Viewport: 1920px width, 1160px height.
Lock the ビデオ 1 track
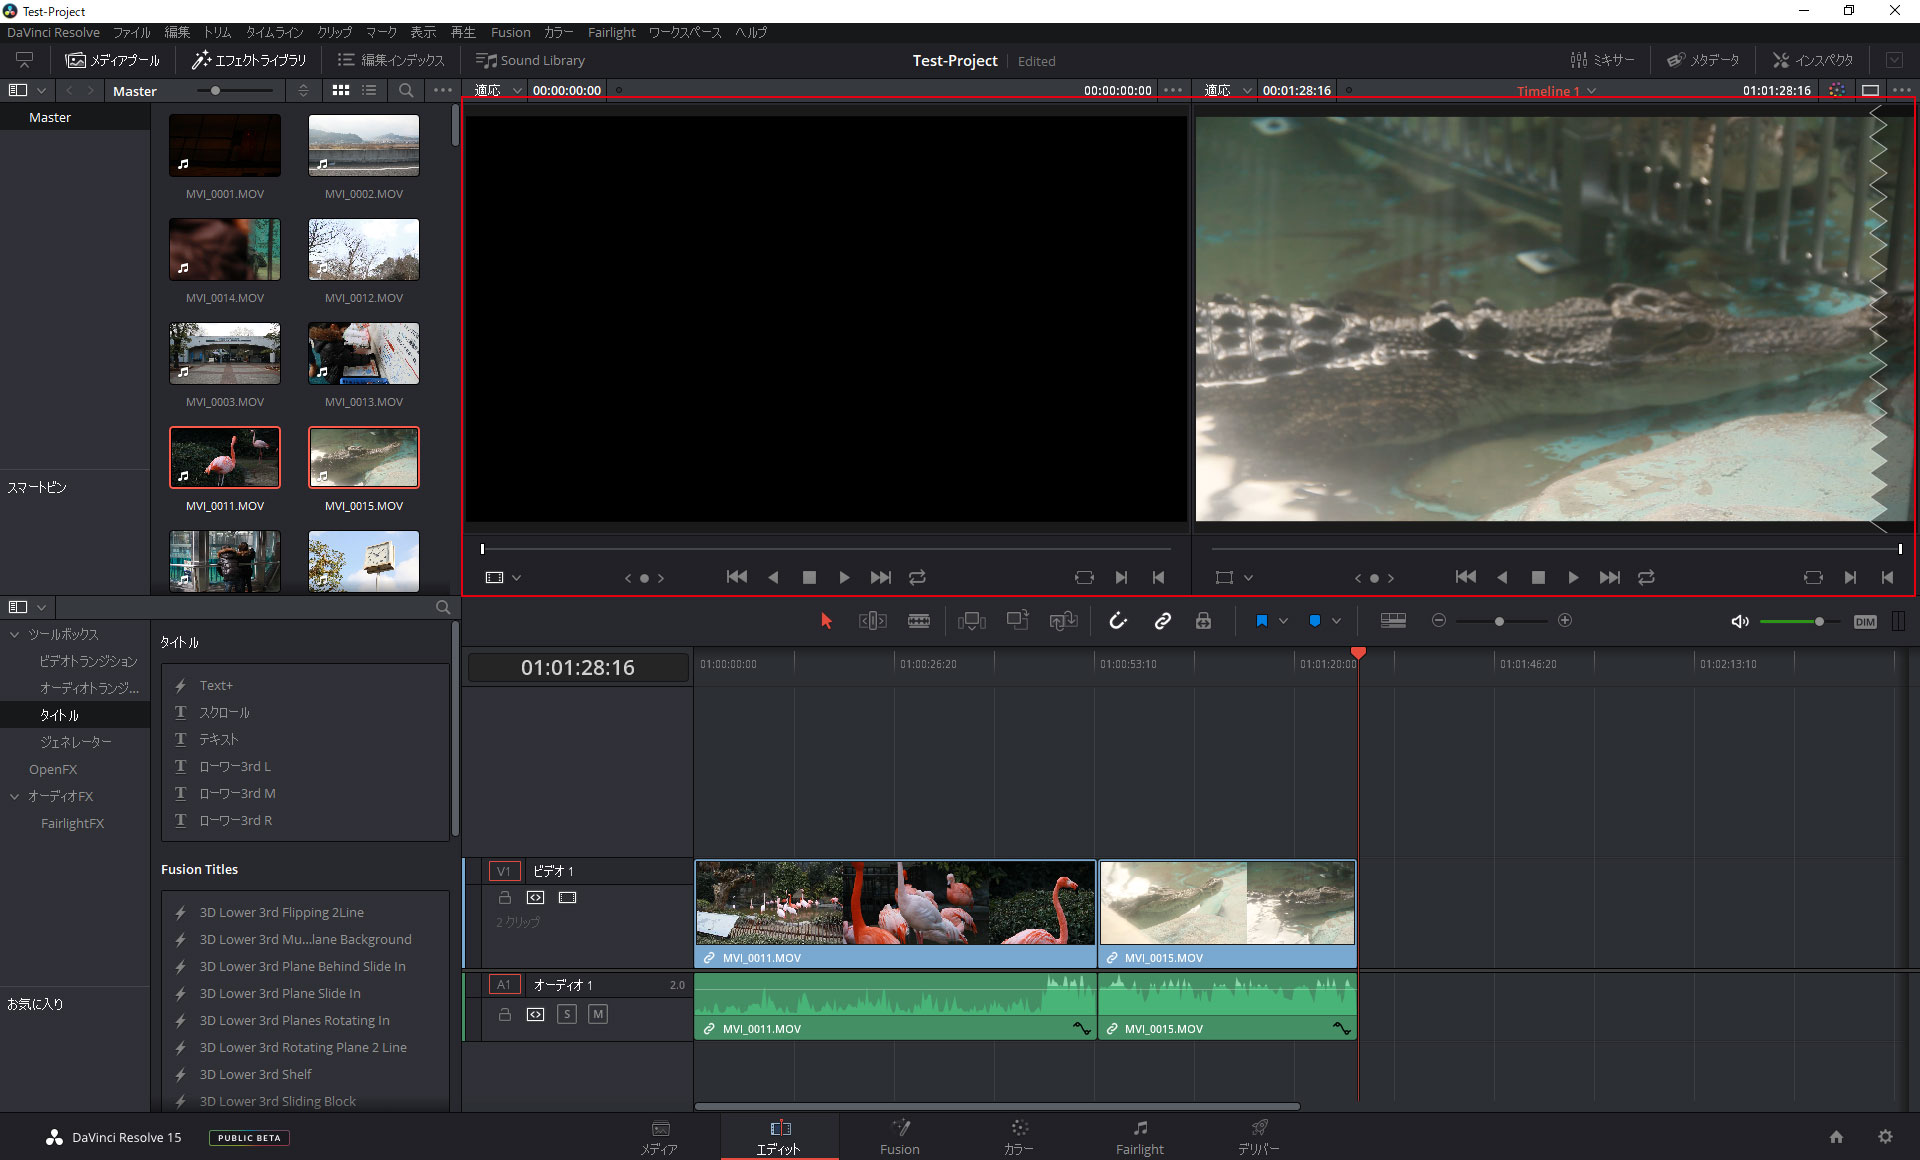pyautogui.click(x=505, y=897)
